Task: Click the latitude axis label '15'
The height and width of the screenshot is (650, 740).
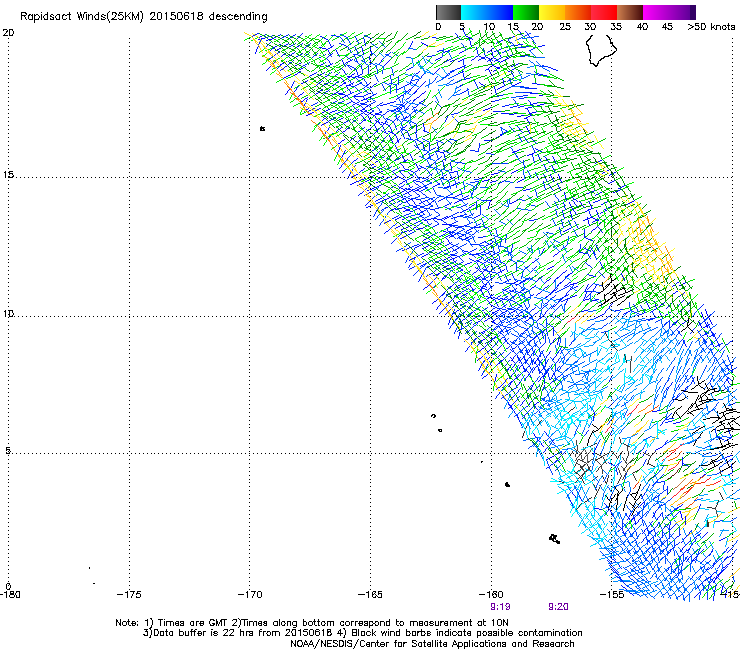Action: pyautogui.click(x=8, y=175)
